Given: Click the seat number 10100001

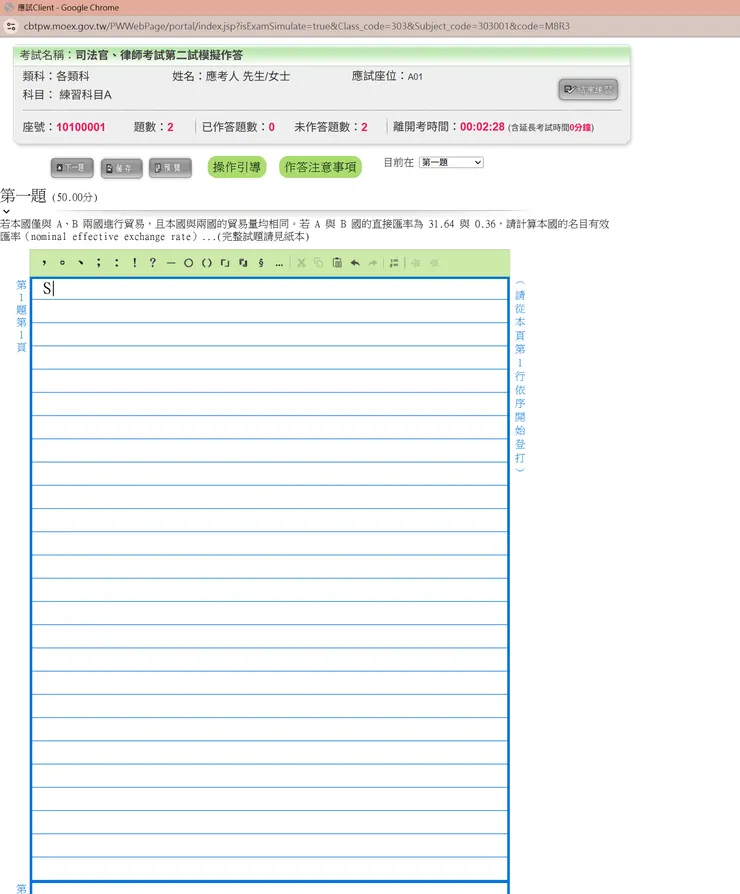Looking at the screenshot, I should click(x=80, y=127).
